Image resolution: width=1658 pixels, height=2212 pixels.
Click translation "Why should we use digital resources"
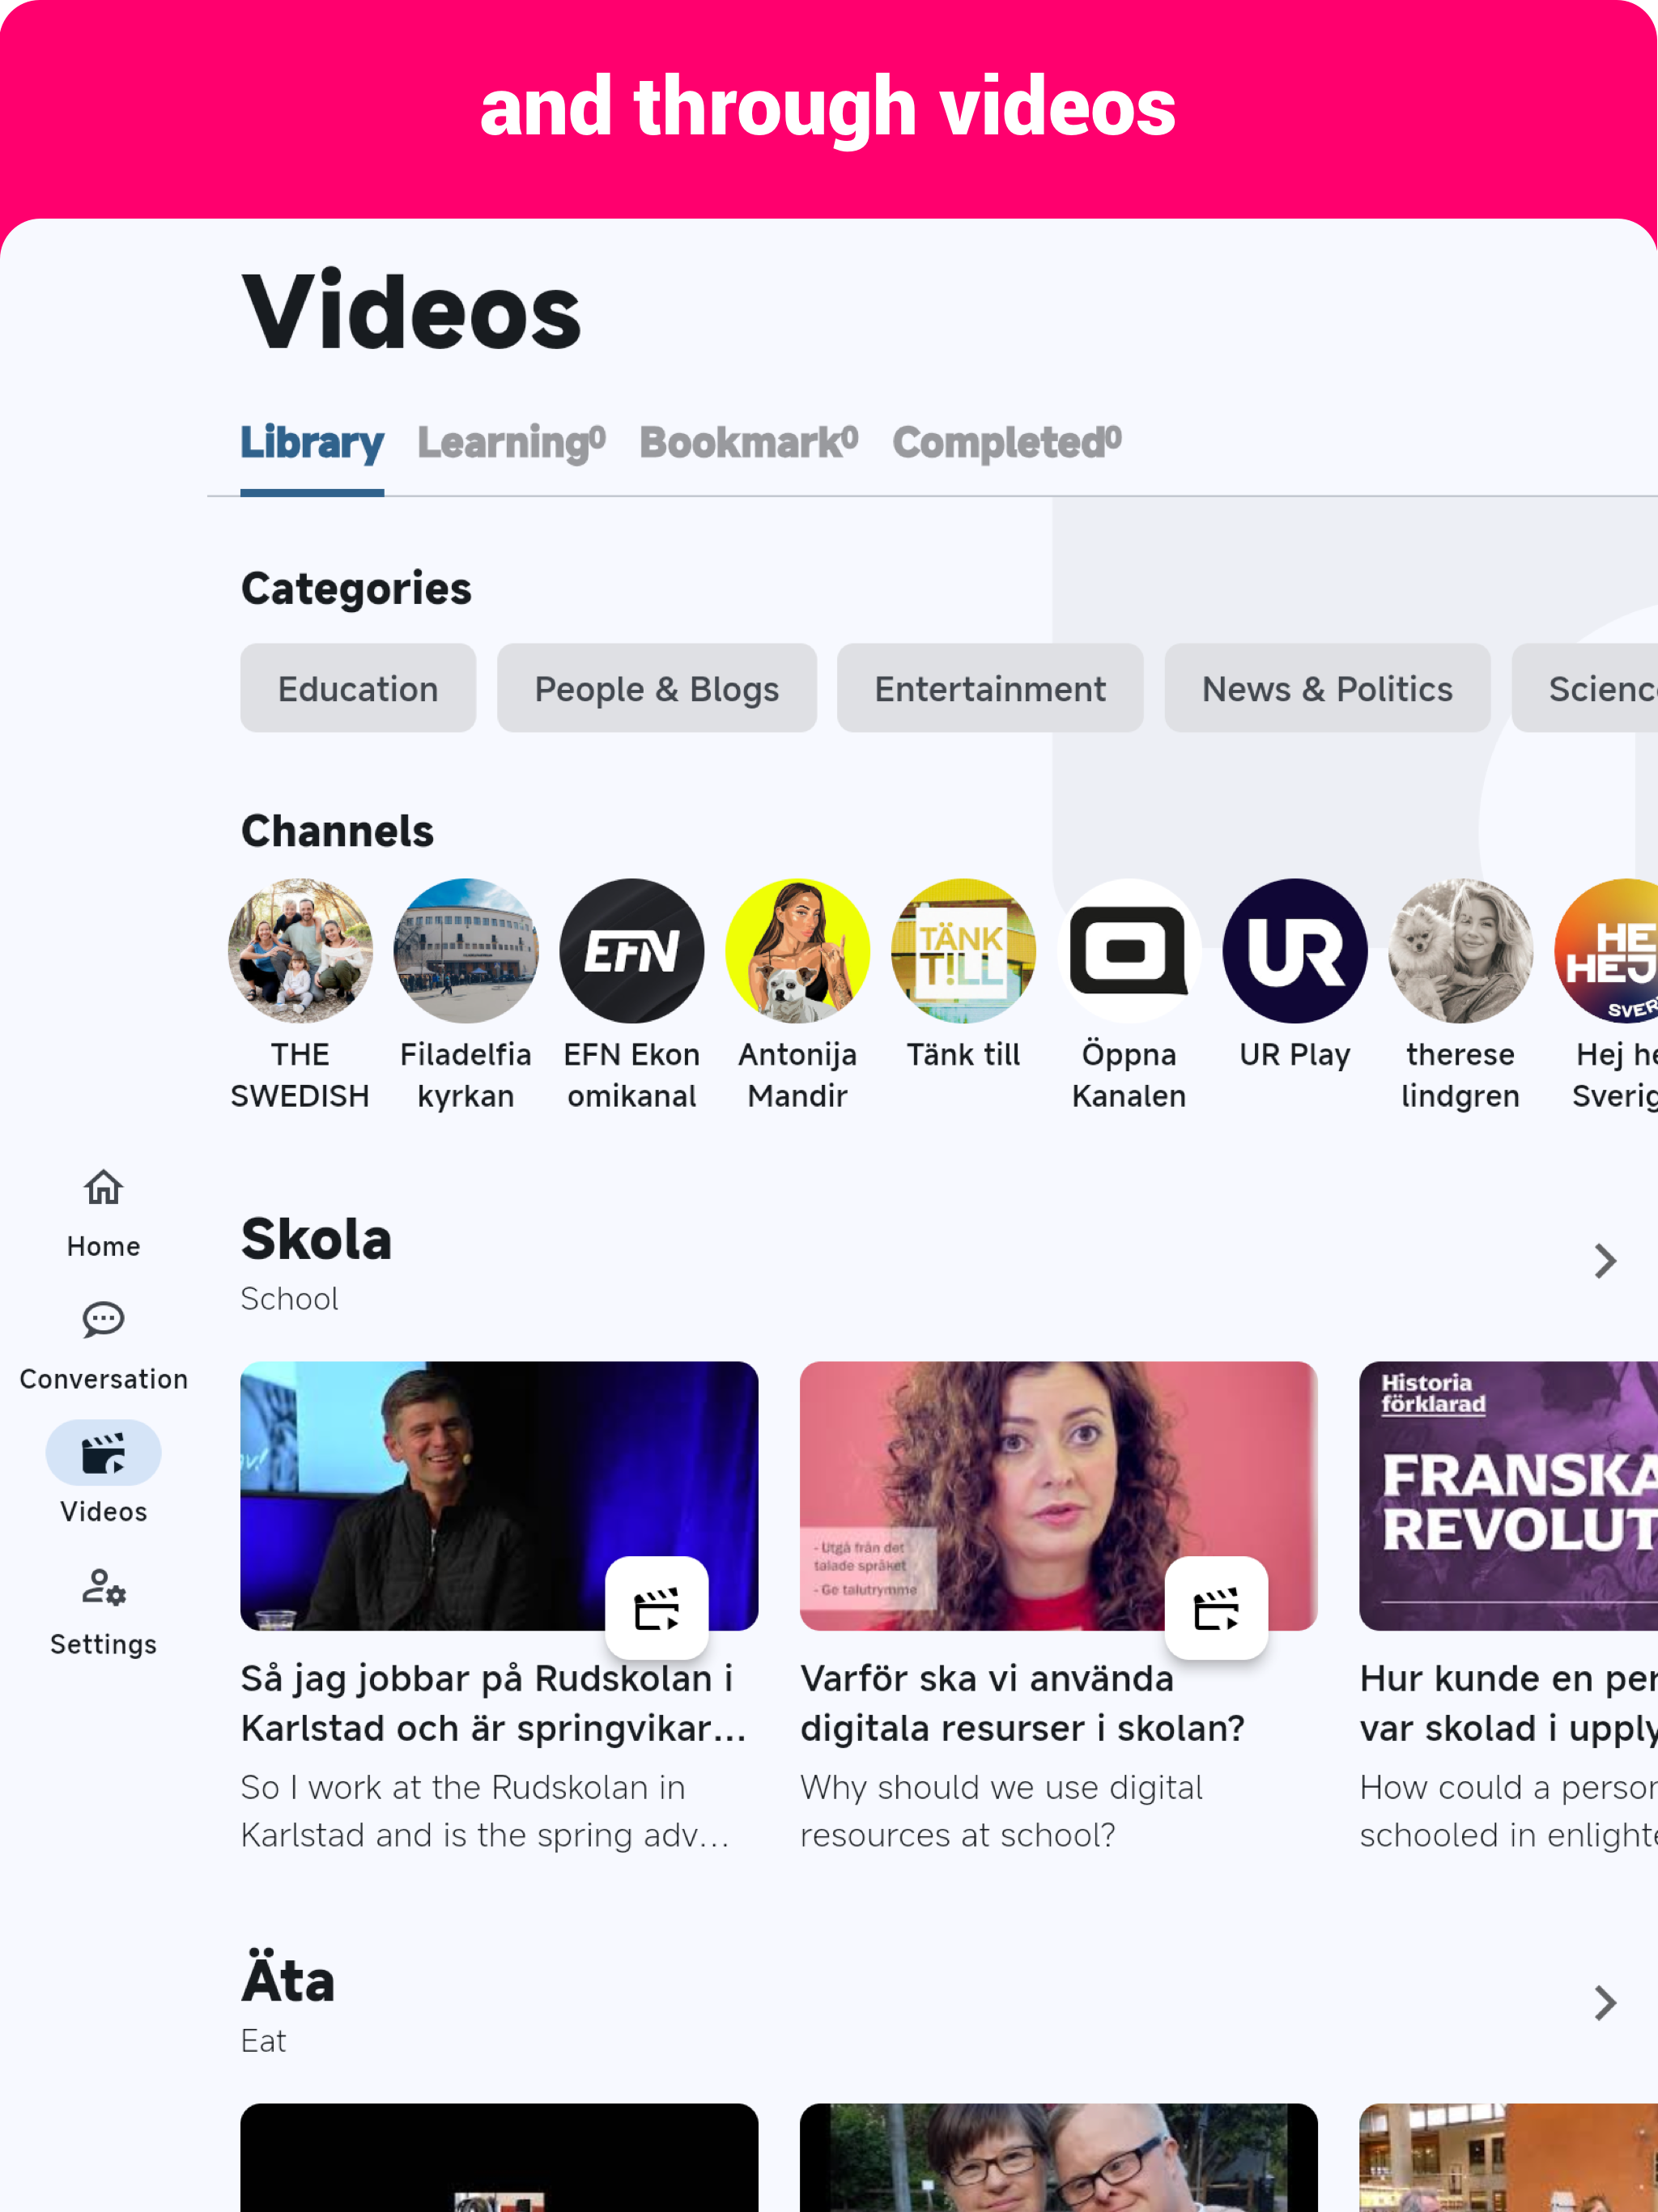[x=1001, y=1812]
